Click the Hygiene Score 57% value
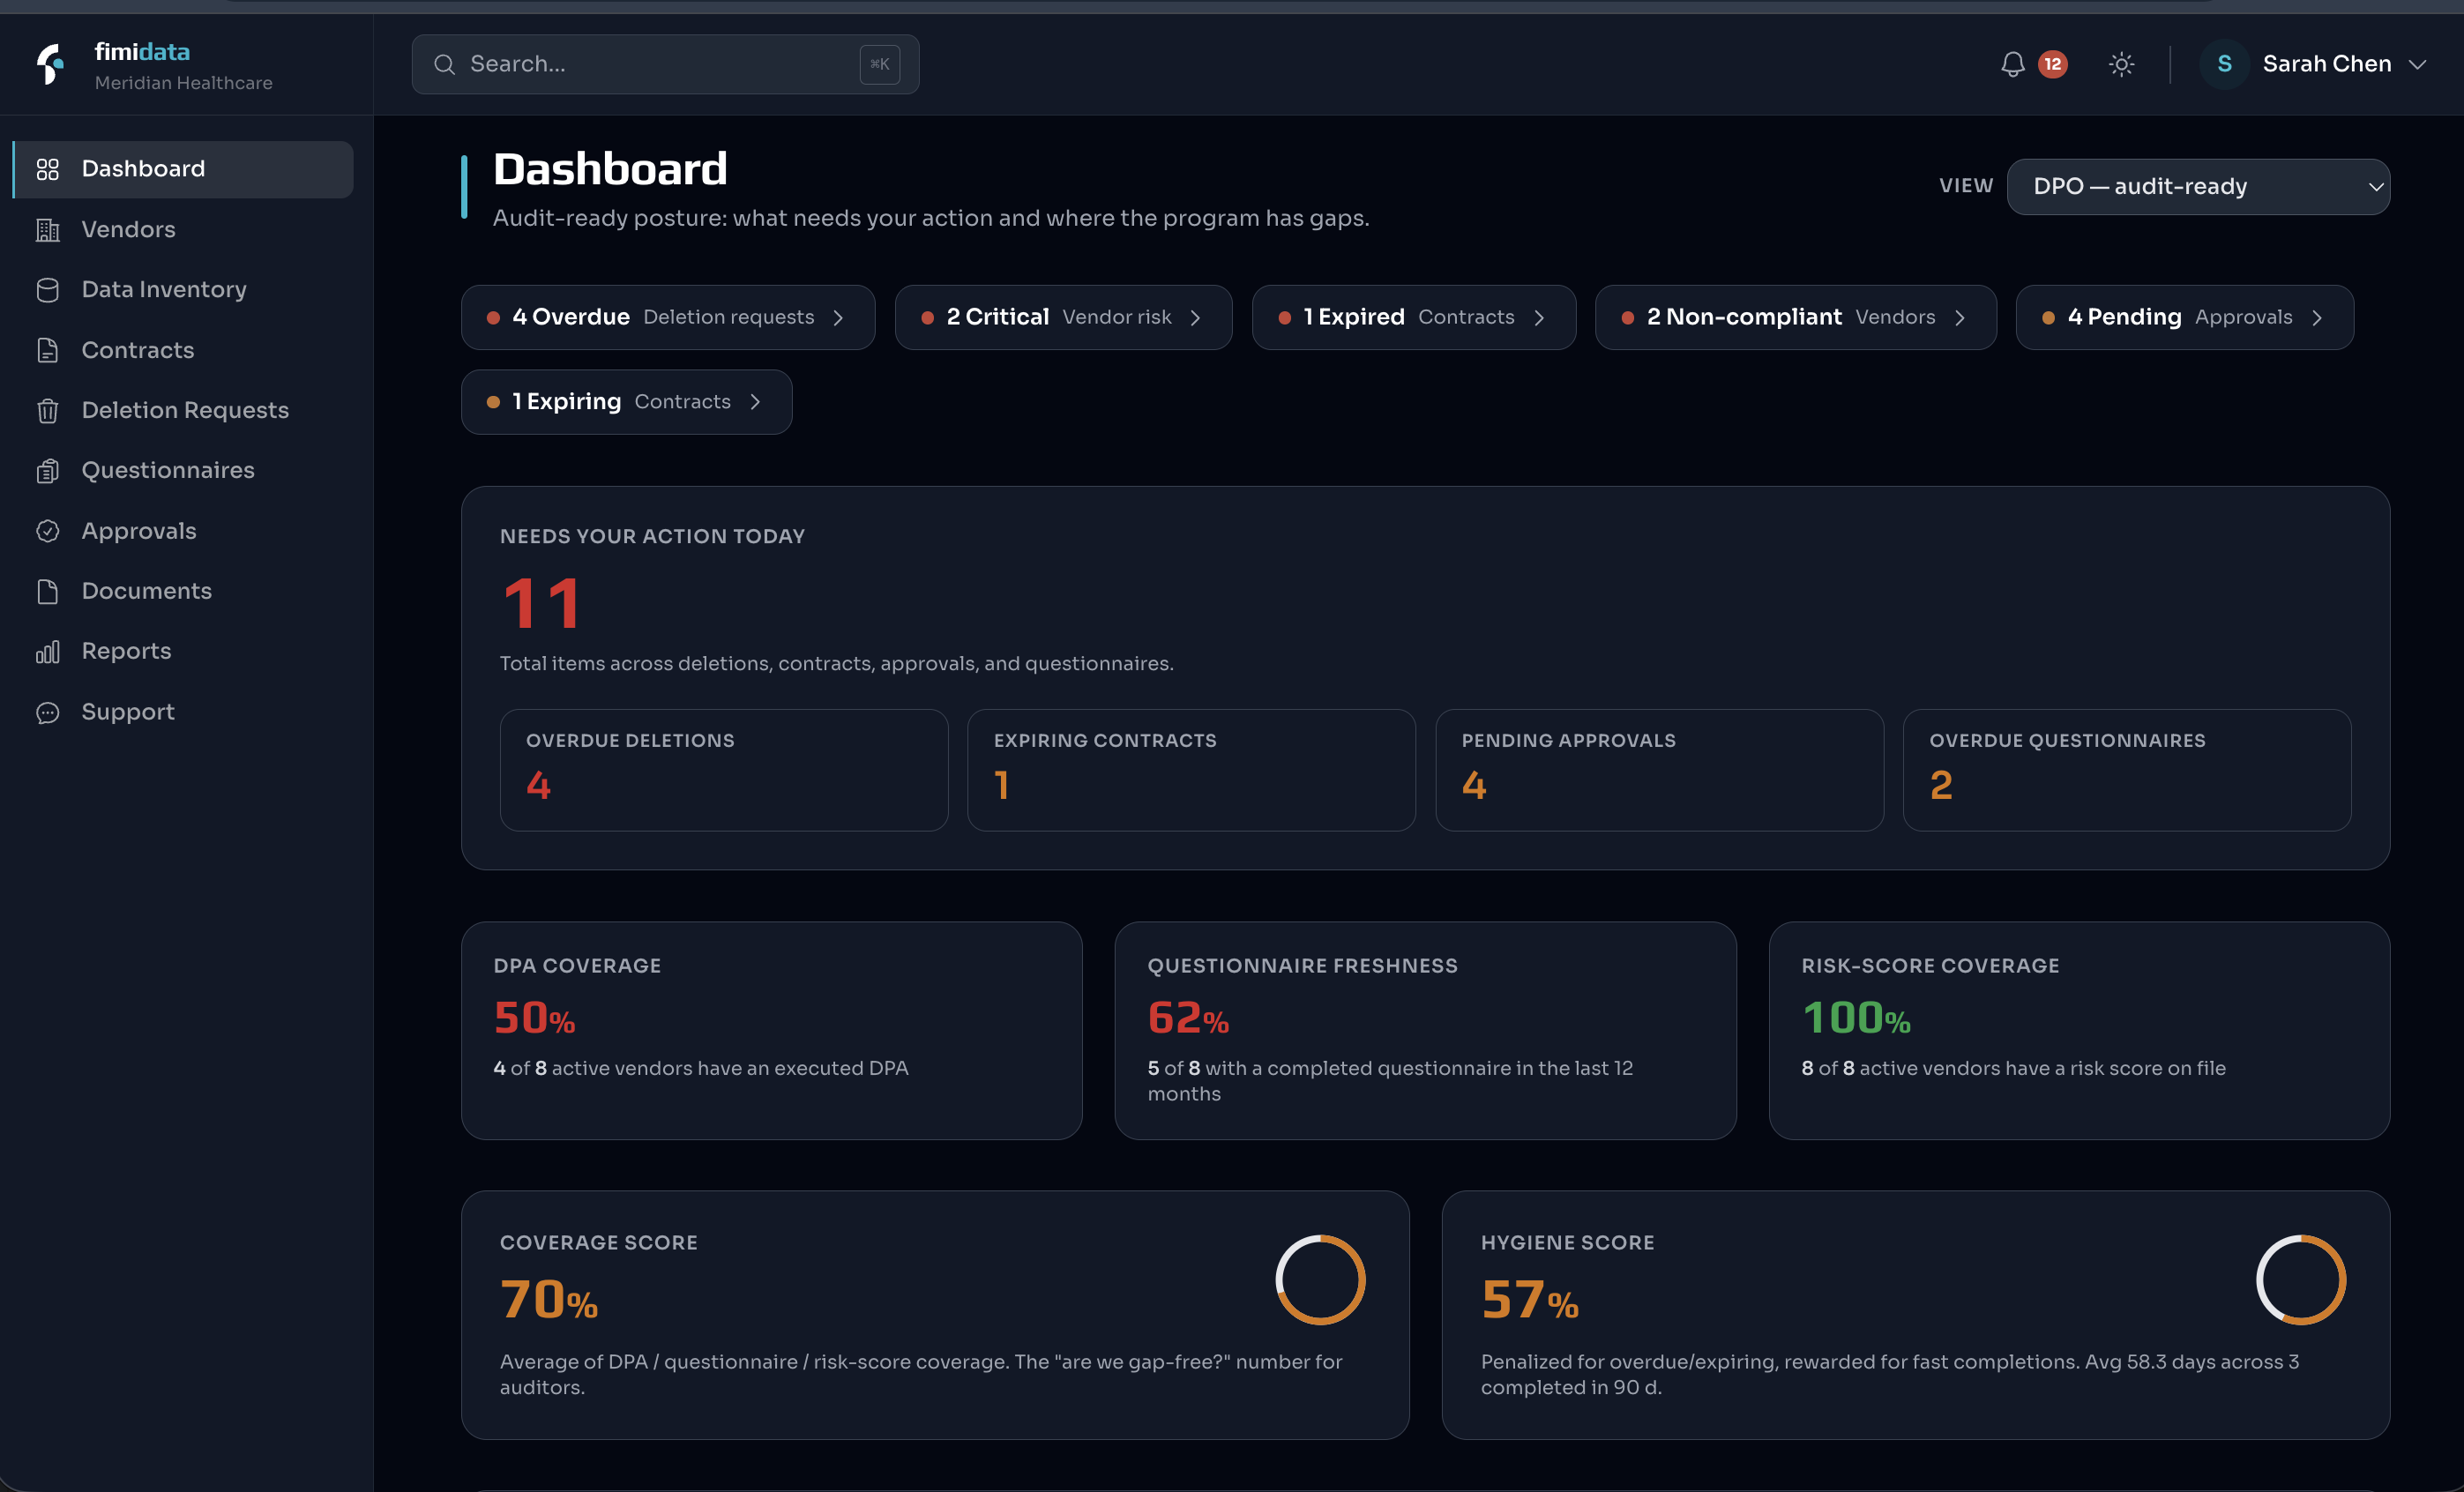This screenshot has width=2464, height=1492. pos(1530,1299)
